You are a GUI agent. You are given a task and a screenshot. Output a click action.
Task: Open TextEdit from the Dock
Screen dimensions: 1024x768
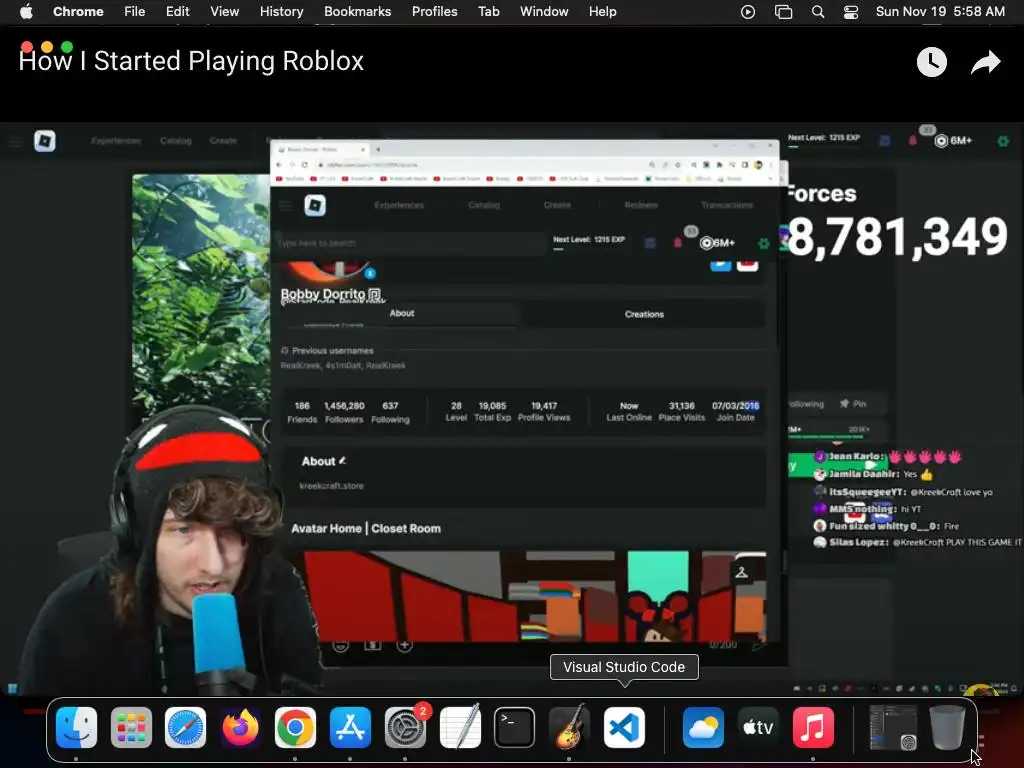(x=460, y=727)
